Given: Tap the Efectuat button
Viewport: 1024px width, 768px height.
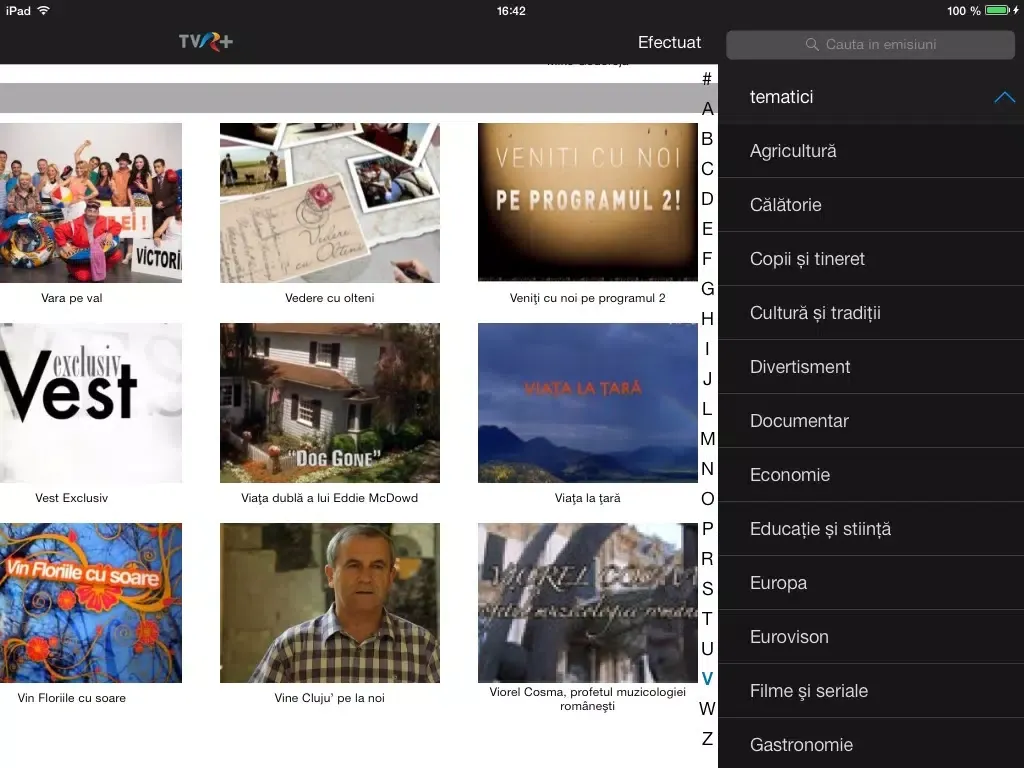Looking at the screenshot, I should pos(669,42).
